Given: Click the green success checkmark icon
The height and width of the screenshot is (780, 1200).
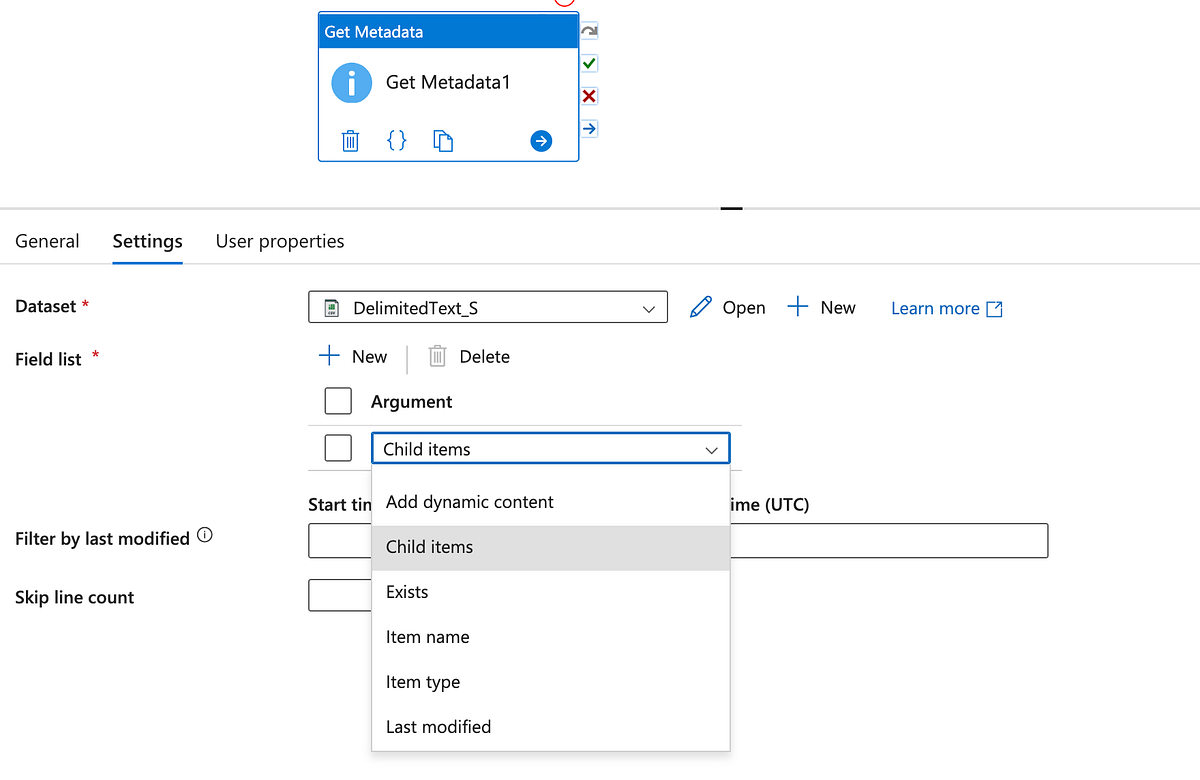Looking at the screenshot, I should 589,62.
